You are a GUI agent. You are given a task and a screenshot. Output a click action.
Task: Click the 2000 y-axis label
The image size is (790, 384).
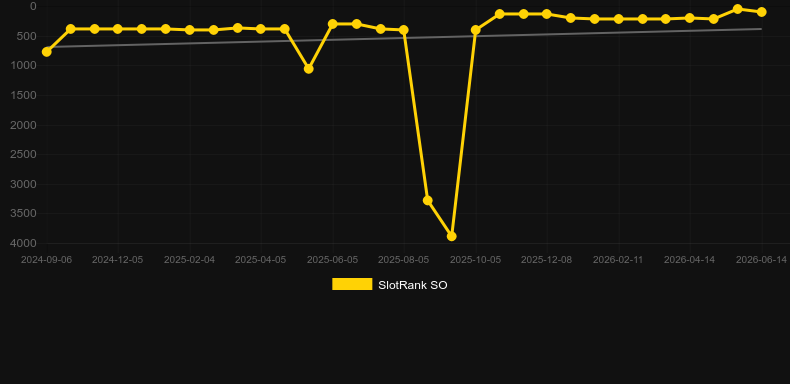pyautogui.click(x=24, y=125)
